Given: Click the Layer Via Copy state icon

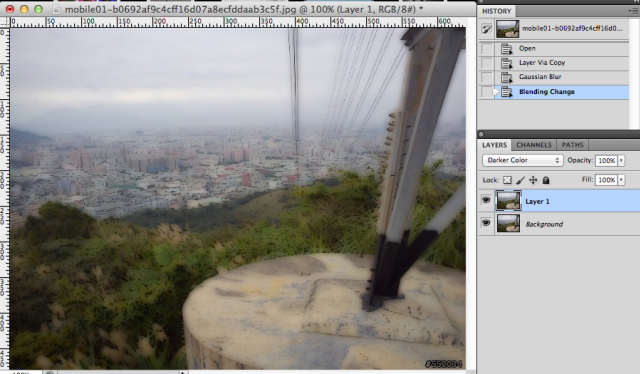Looking at the screenshot, I should tap(507, 63).
